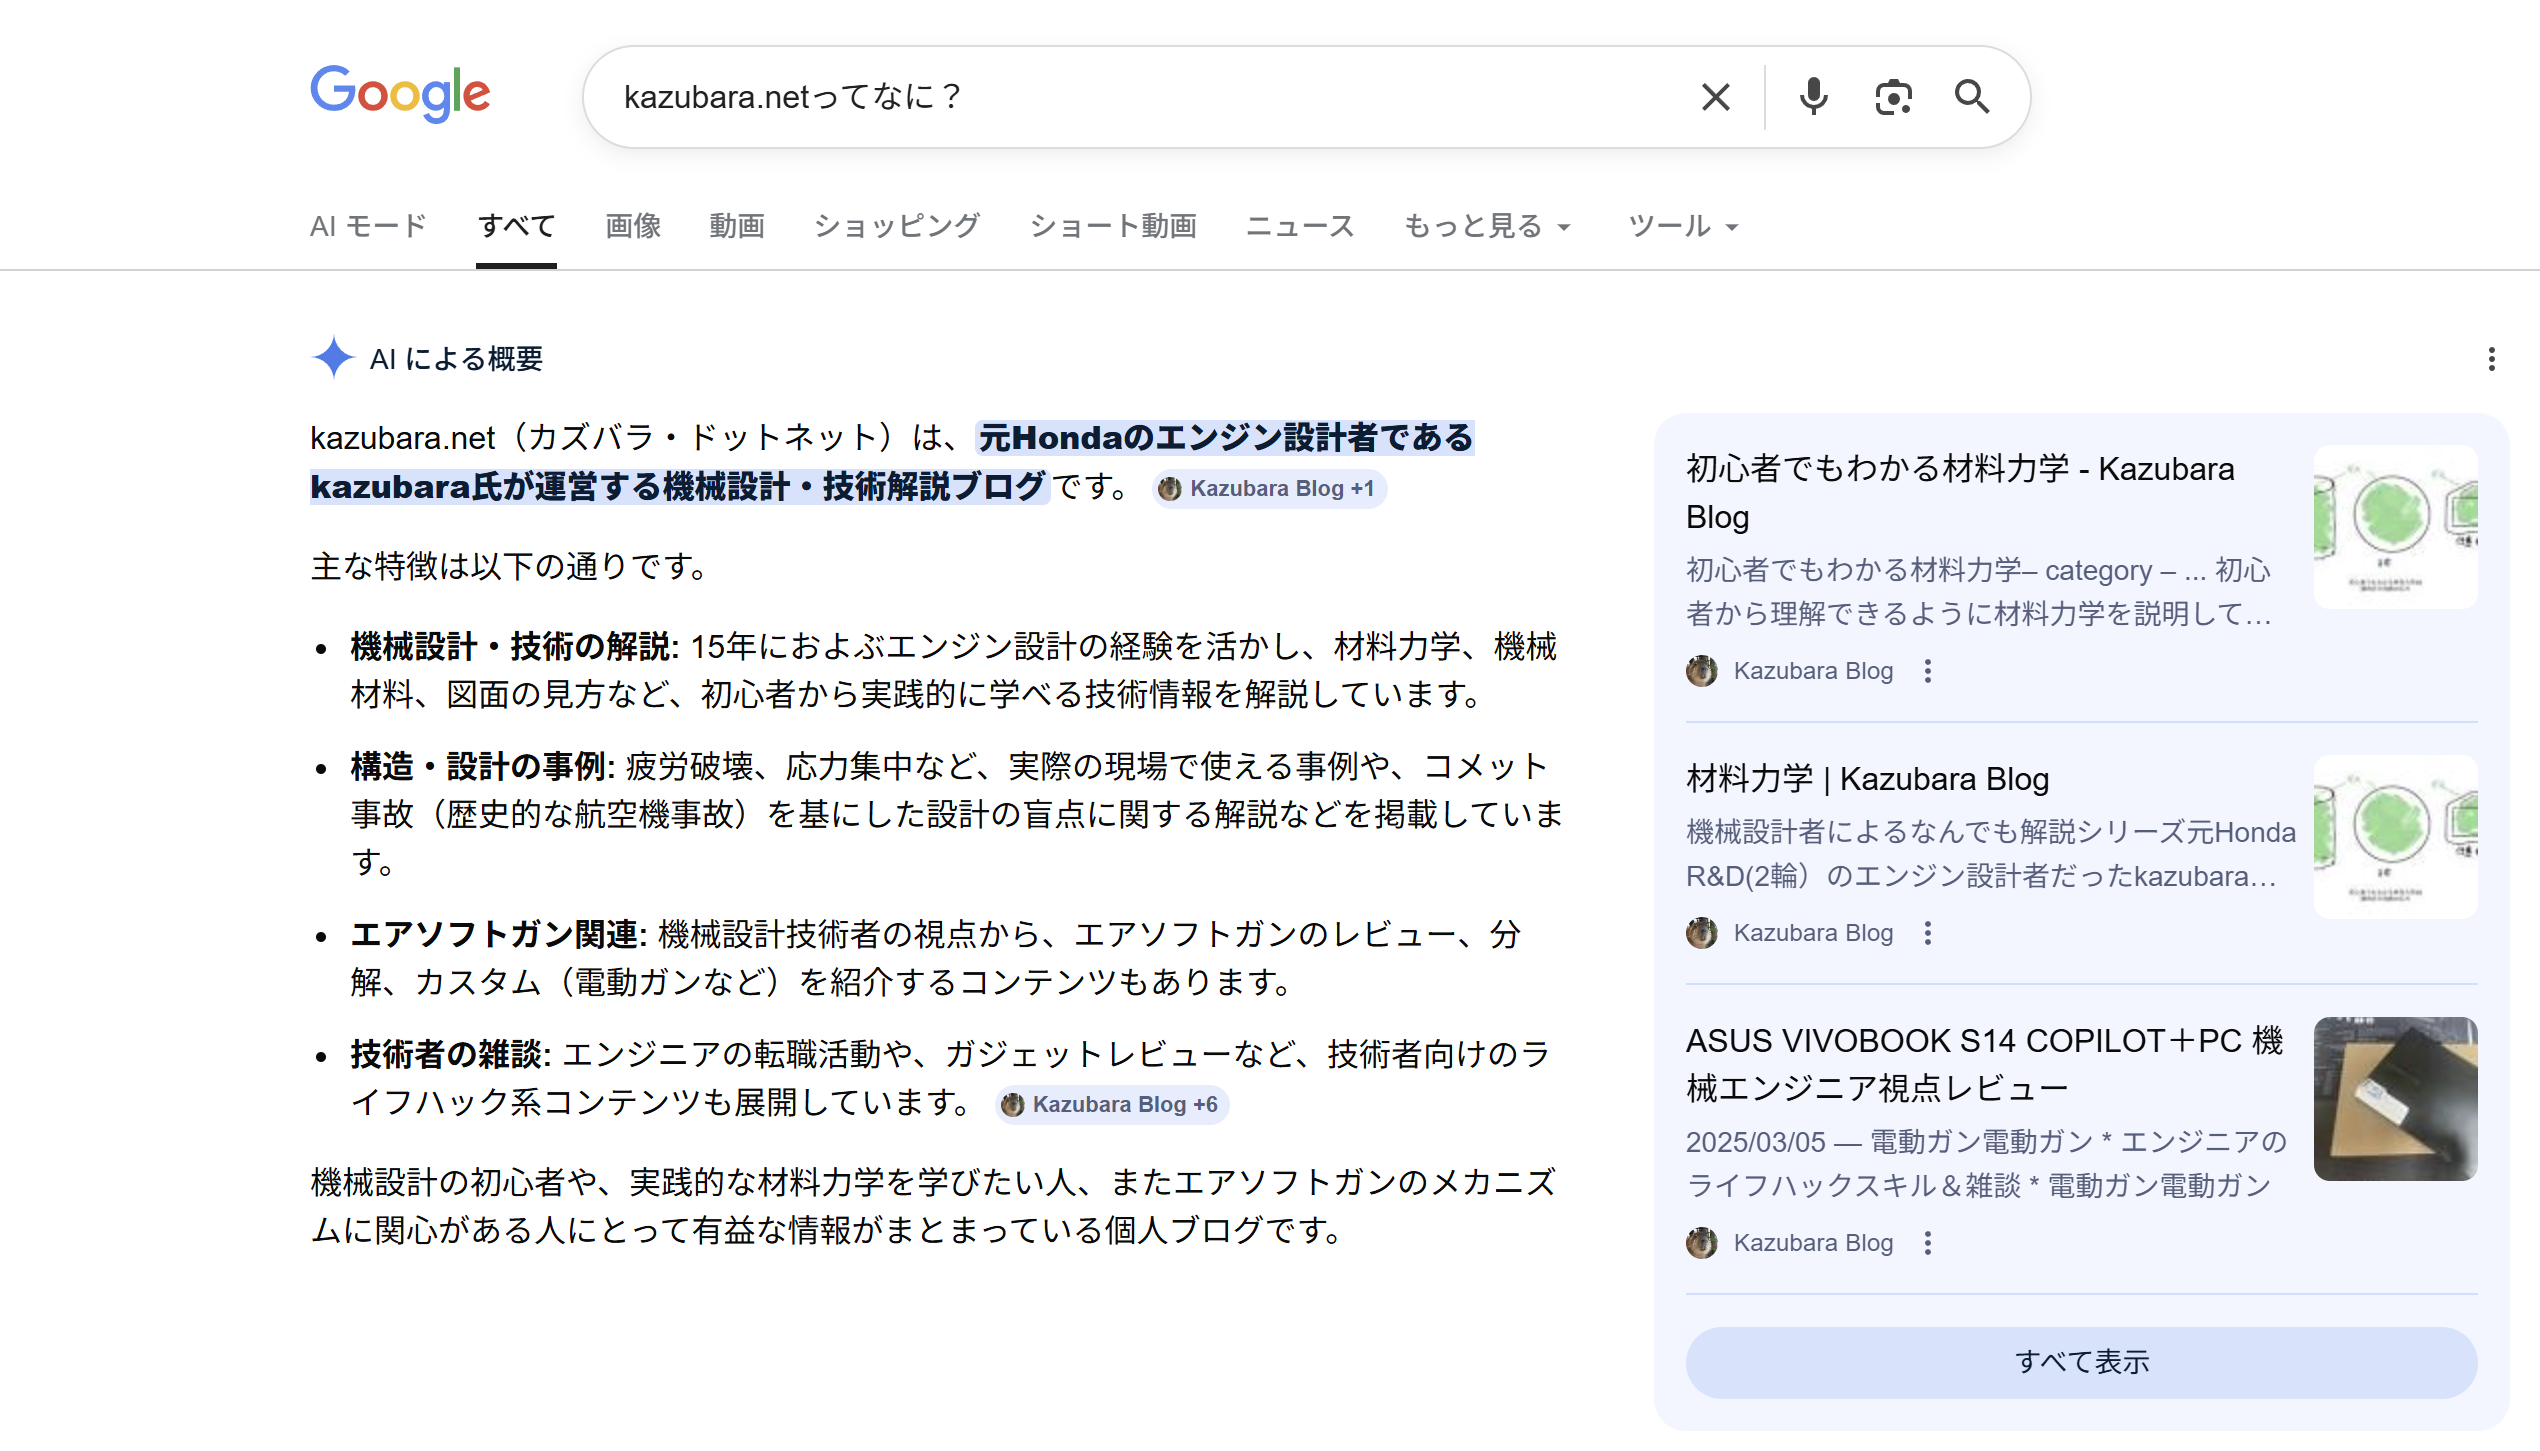This screenshot has width=2540, height=1451.
Task: Expand the Kazubara Blog +6 citation chip
Action: point(1112,1105)
